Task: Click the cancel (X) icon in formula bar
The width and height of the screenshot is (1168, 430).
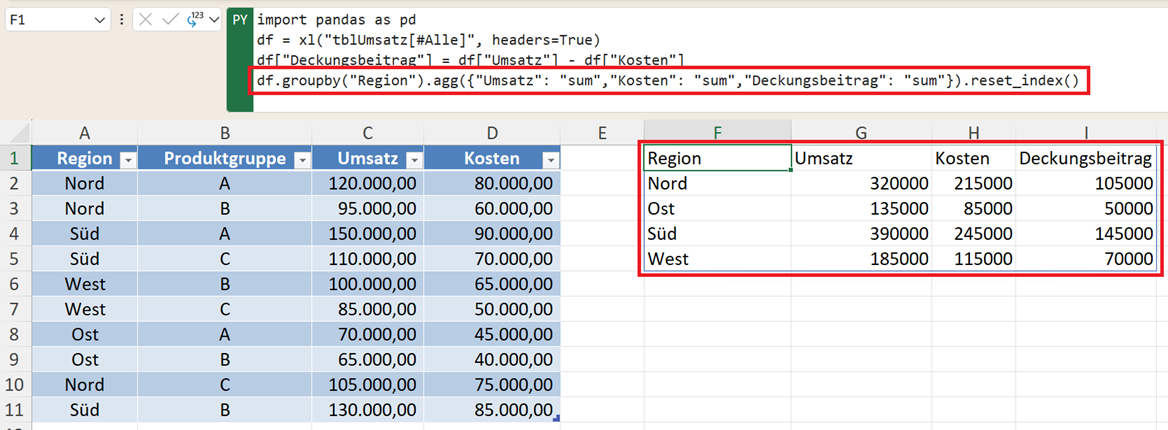Action: tap(147, 20)
